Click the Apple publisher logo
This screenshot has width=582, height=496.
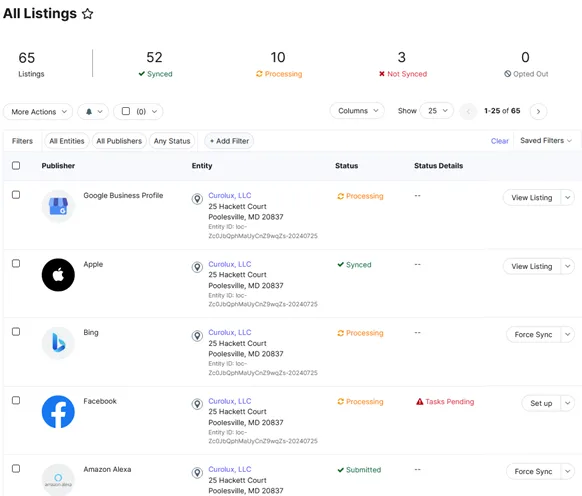coord(58,275)
